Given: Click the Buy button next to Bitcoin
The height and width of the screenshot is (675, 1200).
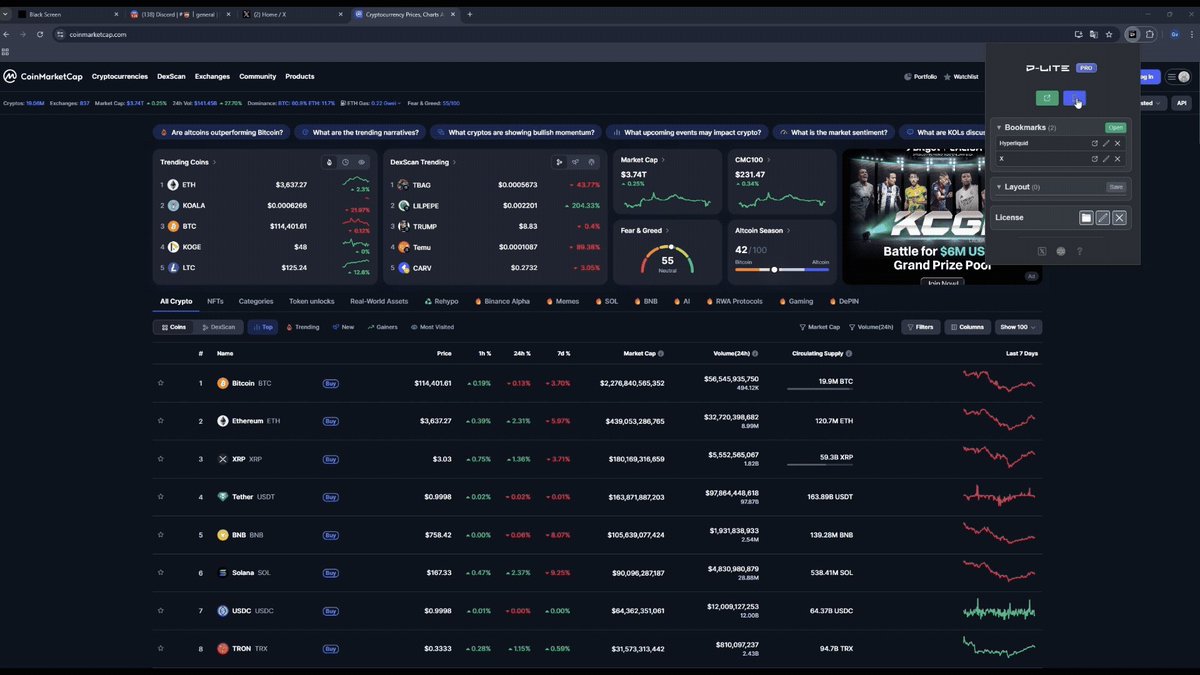Looking at the screenshot, I should point(330,383).
